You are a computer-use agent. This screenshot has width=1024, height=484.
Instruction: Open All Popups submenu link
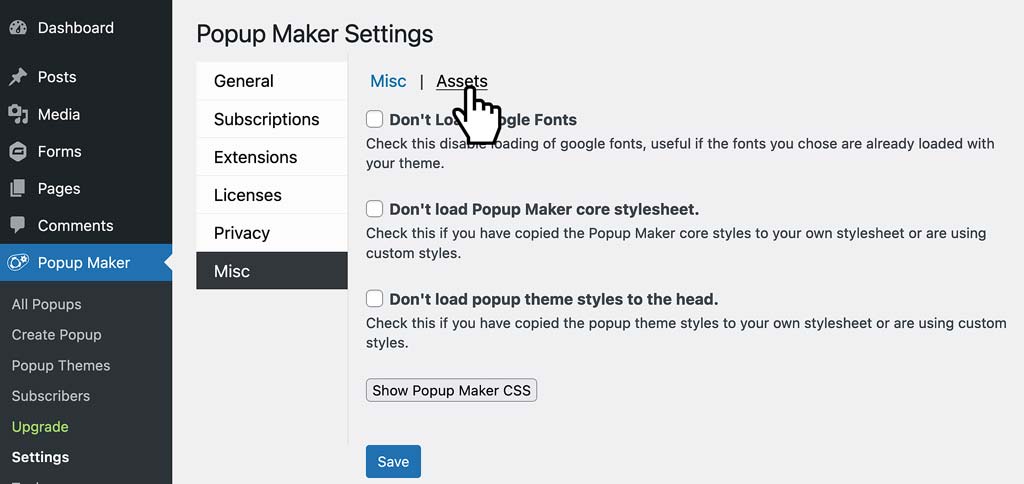[x=46, y=304]
